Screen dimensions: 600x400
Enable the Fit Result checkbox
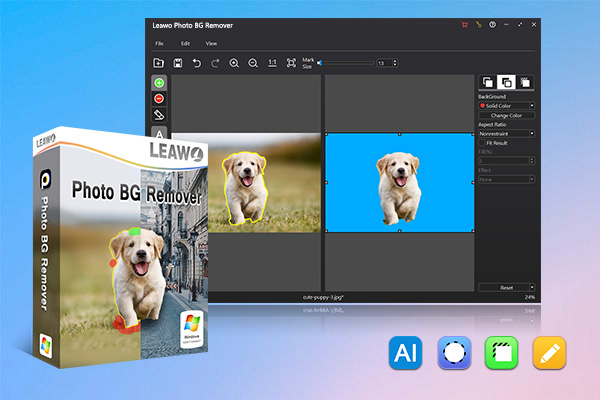[x=482, y=143]
